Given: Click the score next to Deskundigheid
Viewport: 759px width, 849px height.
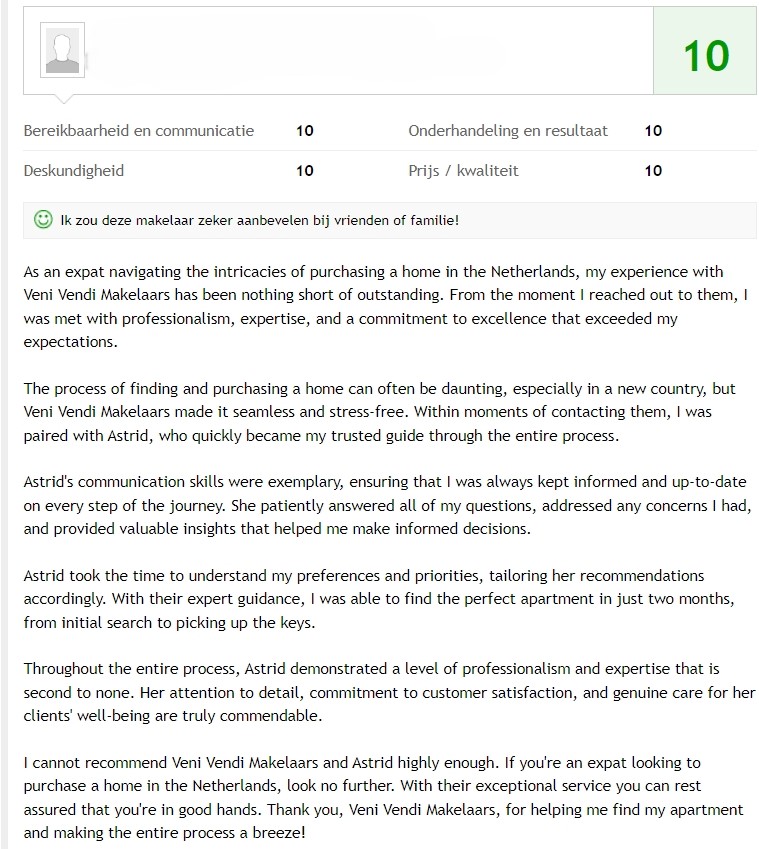Looking at the screenshot, I should coord(305,171).
